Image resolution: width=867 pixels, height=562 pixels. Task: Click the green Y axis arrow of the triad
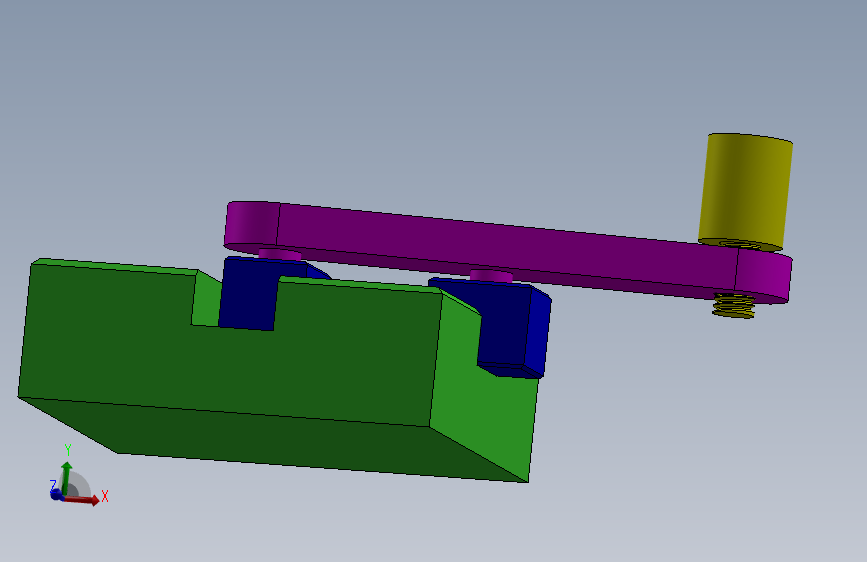[x=66, y=477]
